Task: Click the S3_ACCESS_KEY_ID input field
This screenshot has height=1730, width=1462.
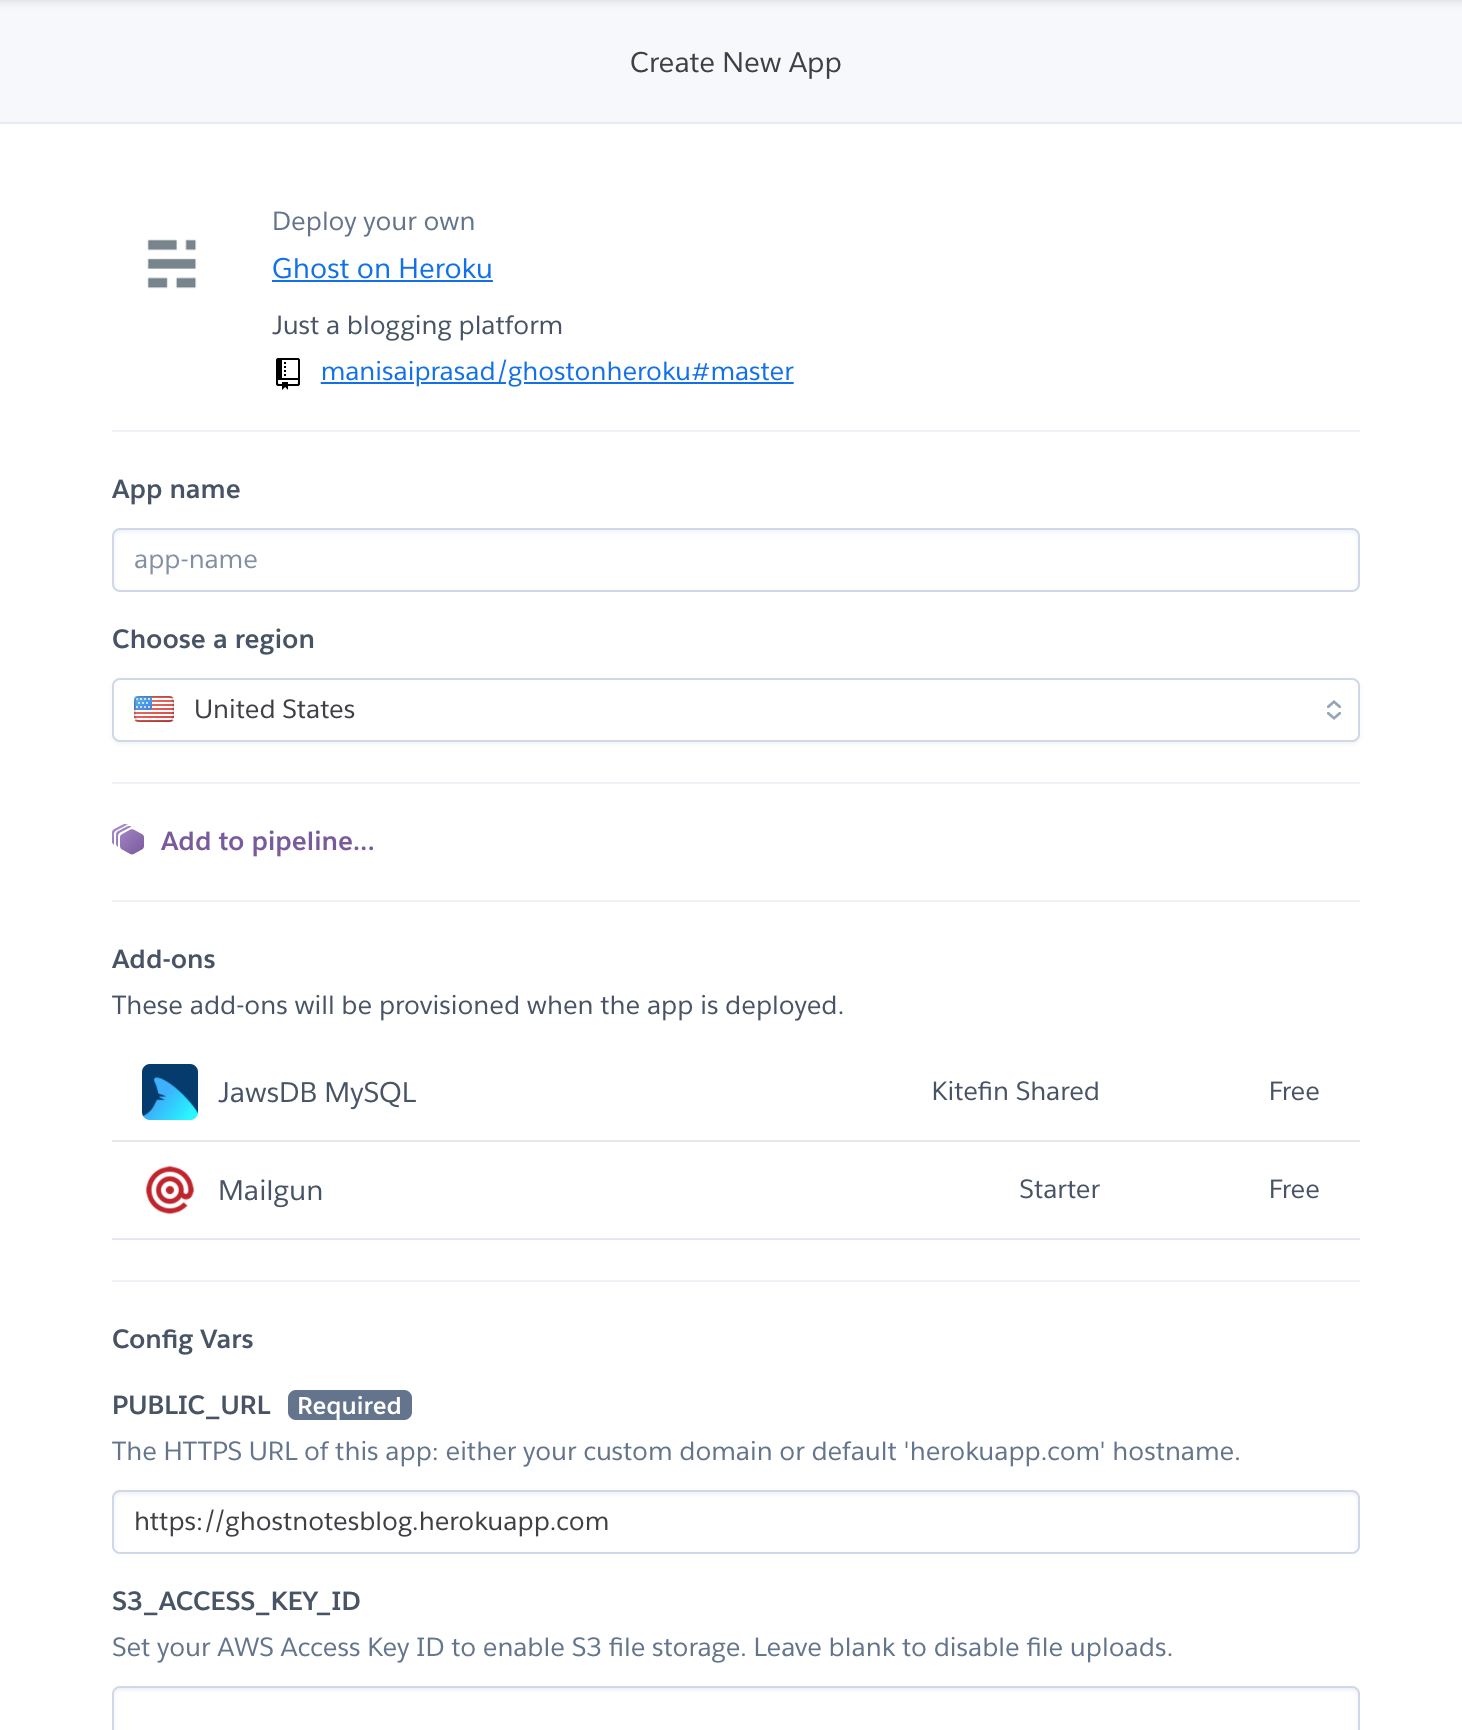Action: 735,1710
